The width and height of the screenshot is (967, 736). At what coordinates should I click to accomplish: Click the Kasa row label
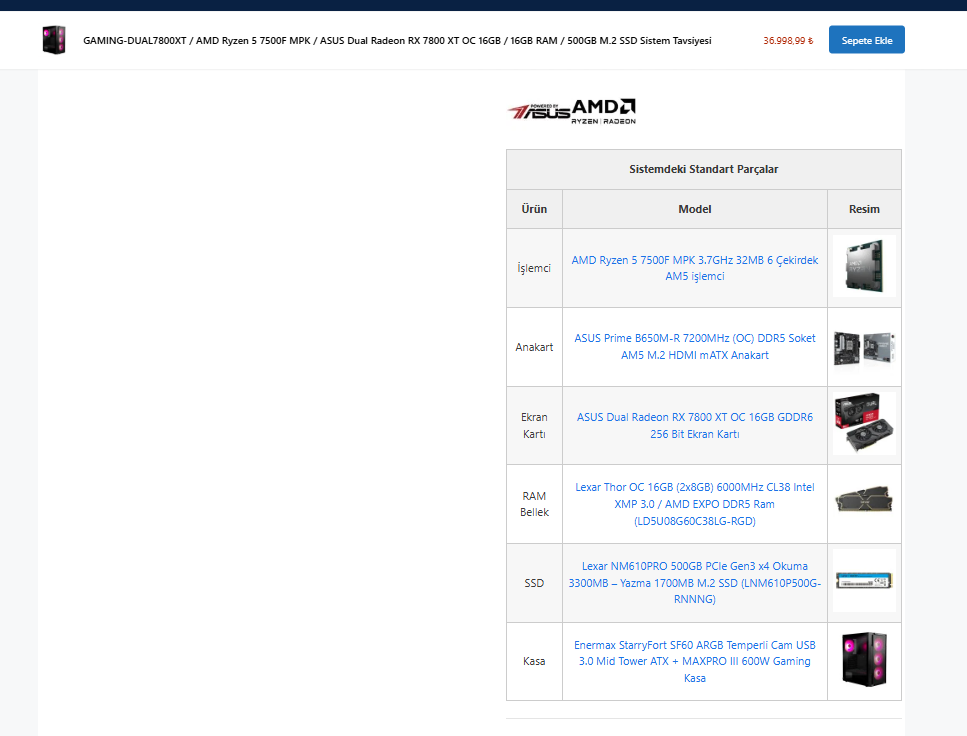(x=534, y=661)
